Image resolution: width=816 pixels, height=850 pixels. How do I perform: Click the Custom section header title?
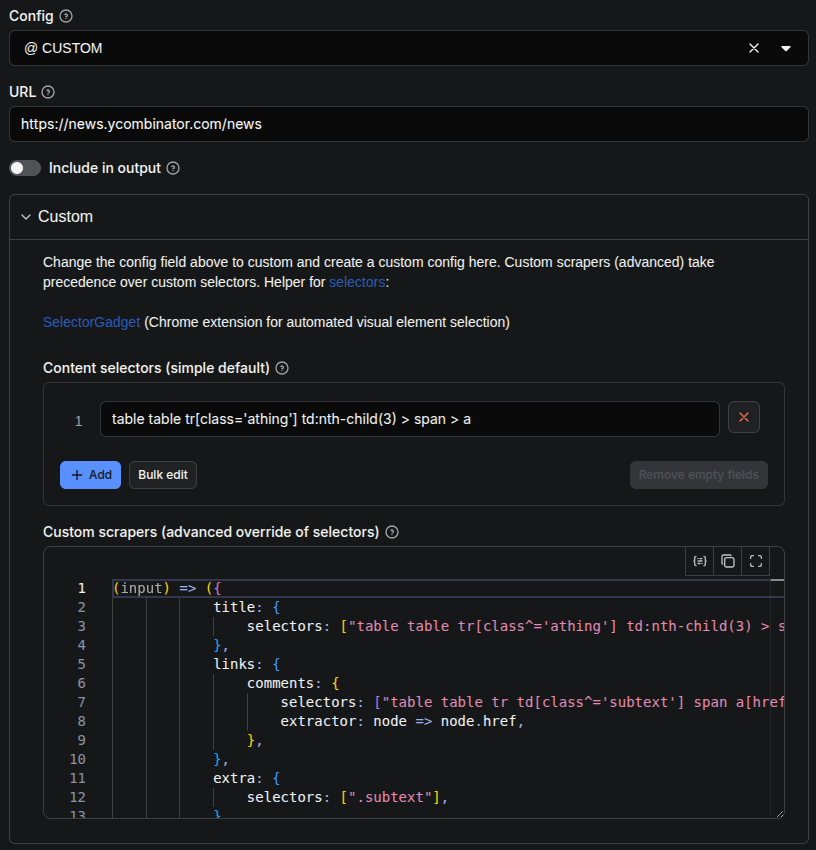point(65,217)
